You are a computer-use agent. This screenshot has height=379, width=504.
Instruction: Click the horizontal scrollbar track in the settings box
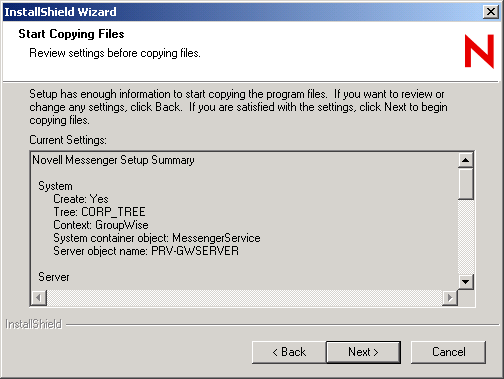244,297
